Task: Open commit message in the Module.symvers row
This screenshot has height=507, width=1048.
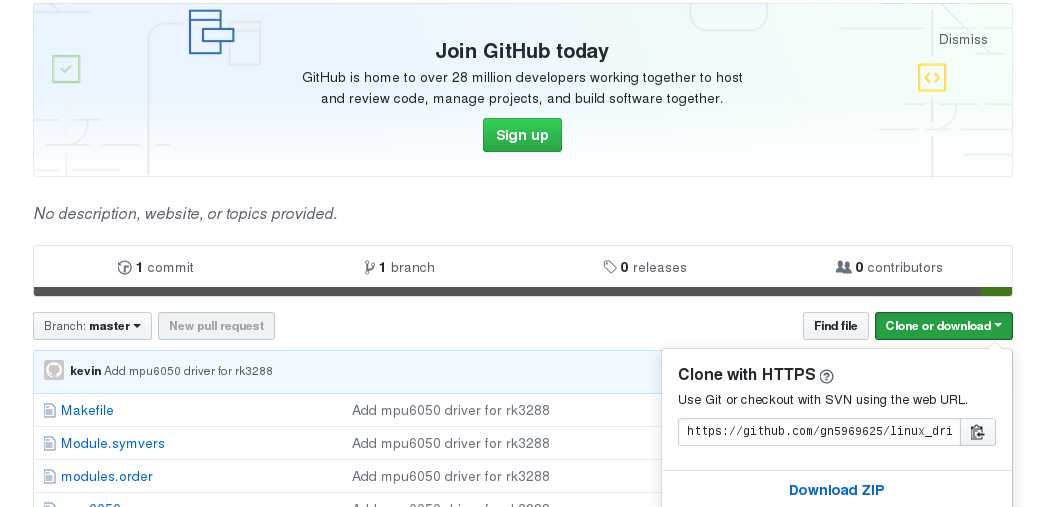Action: pyautogui.click(x=450, y=444)
